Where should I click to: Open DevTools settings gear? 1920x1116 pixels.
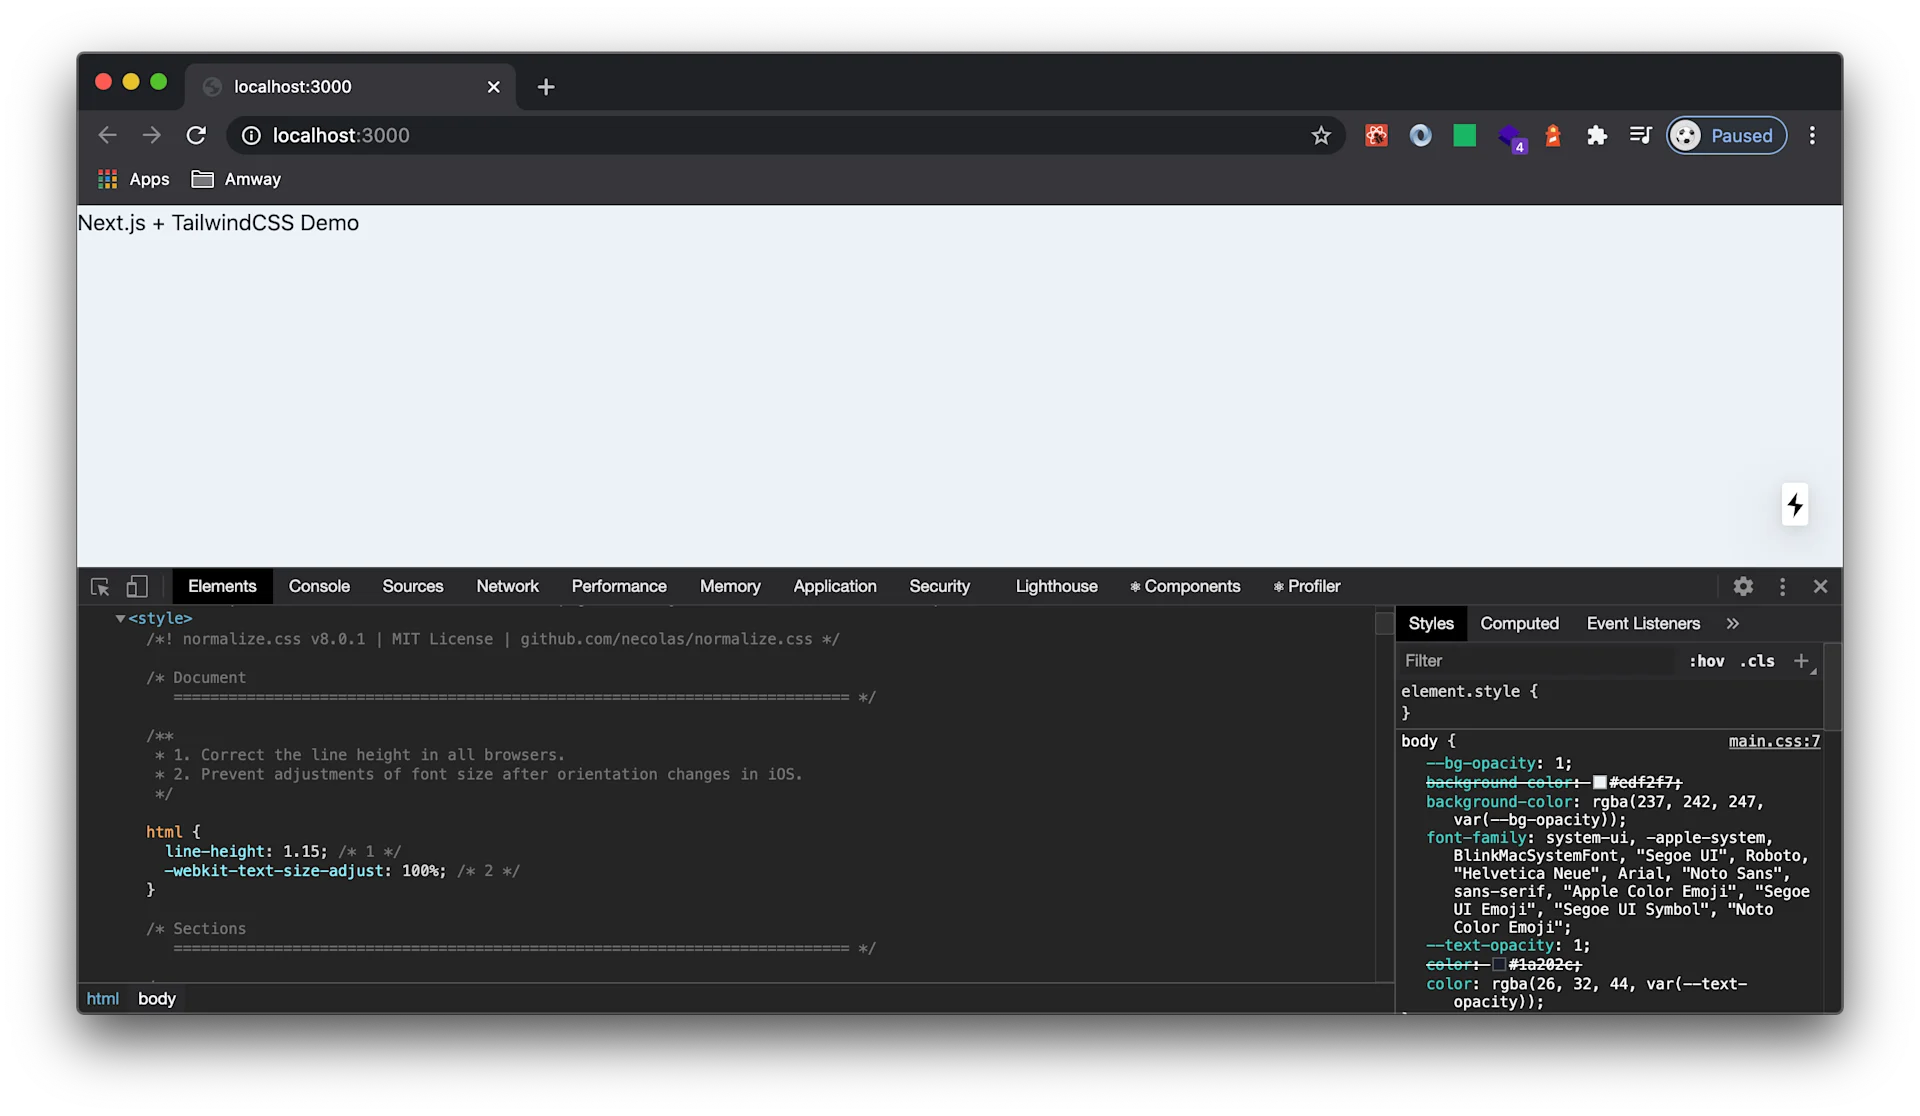1743,586
